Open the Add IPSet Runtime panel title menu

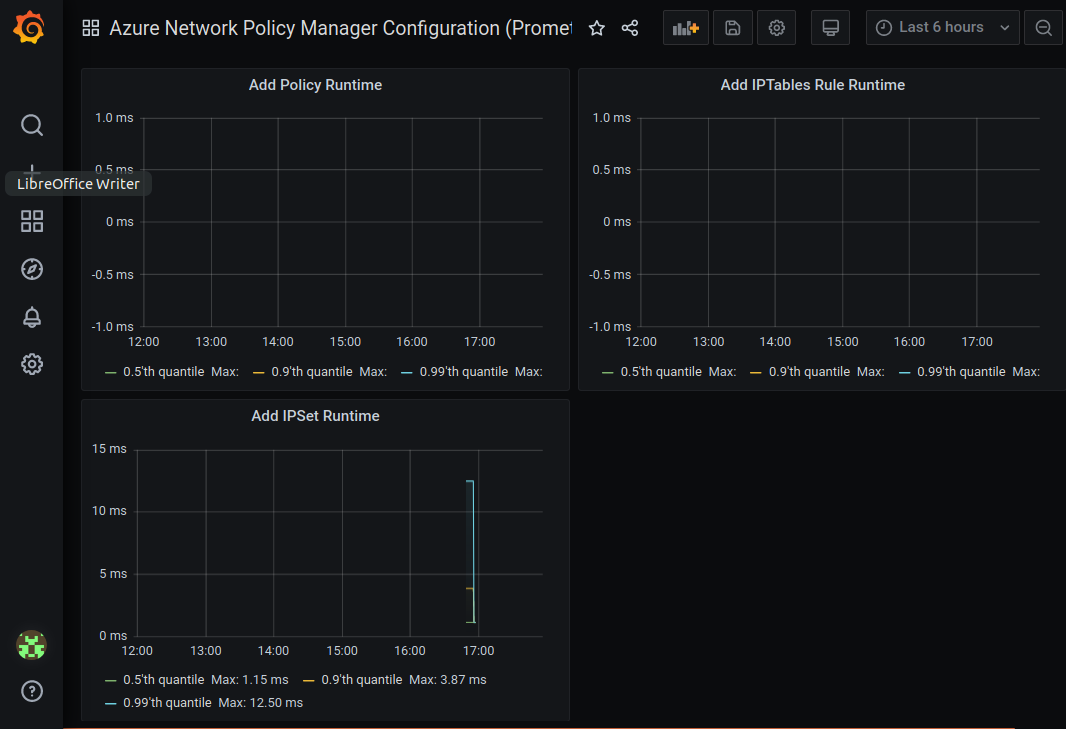point(315,416)
